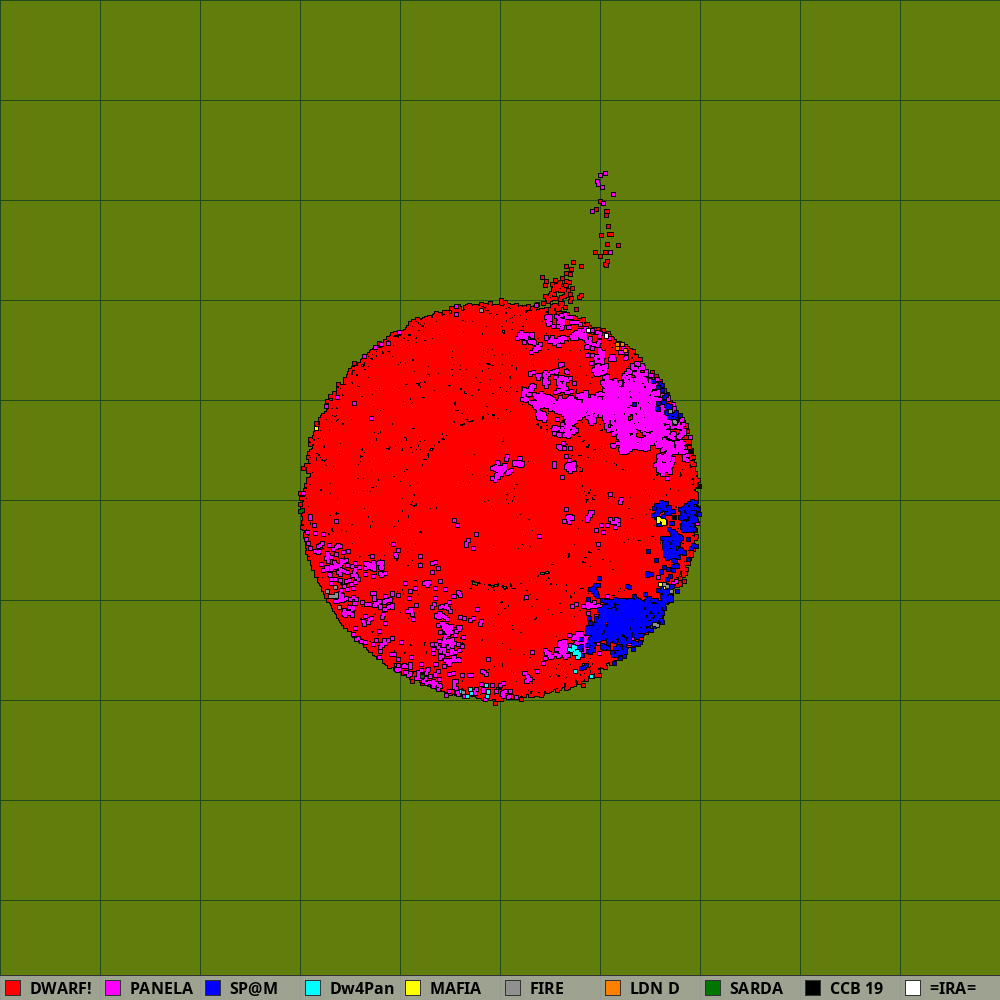Image resolution: width=1000 pixels, height=1000 pixels.
Task: Select the "MAFIA" legend label
Action: click(x=455, y=989)
